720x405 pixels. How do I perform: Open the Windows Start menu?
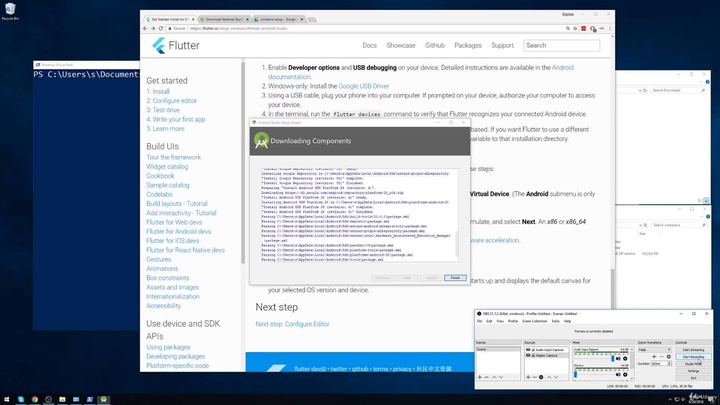[x=7, y=398]
